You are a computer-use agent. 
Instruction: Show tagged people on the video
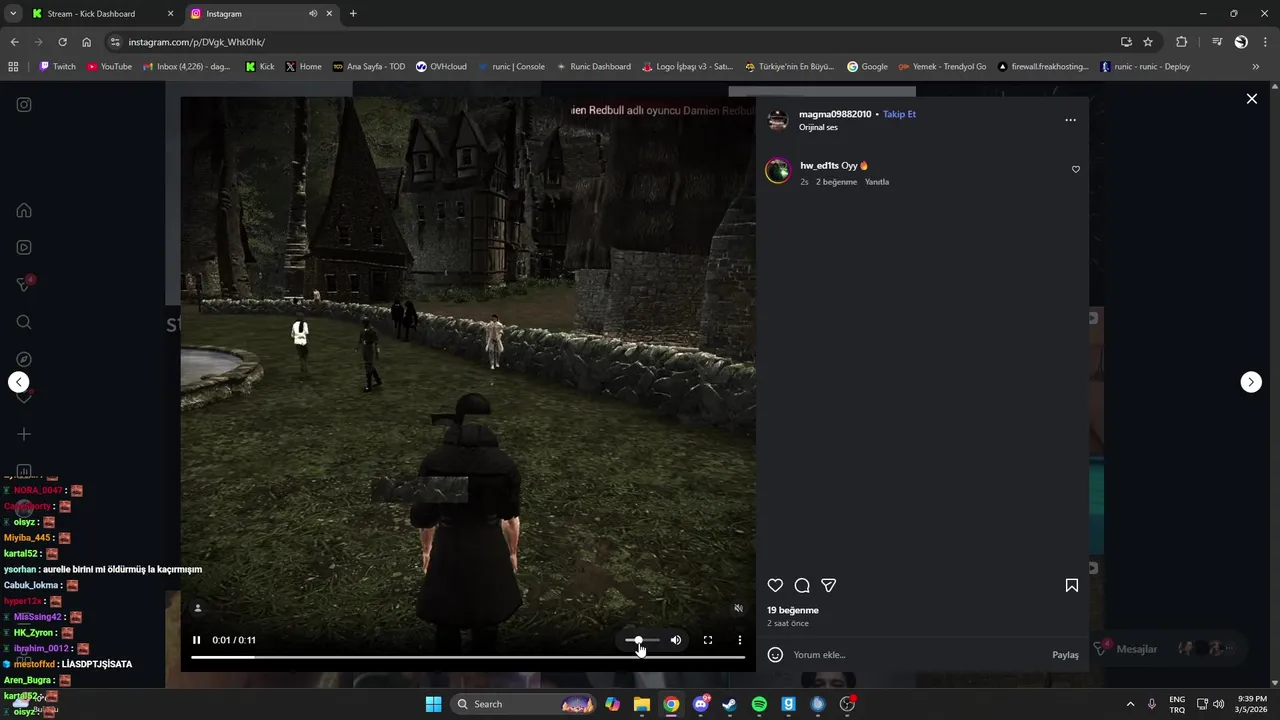[x=198, y=608]
